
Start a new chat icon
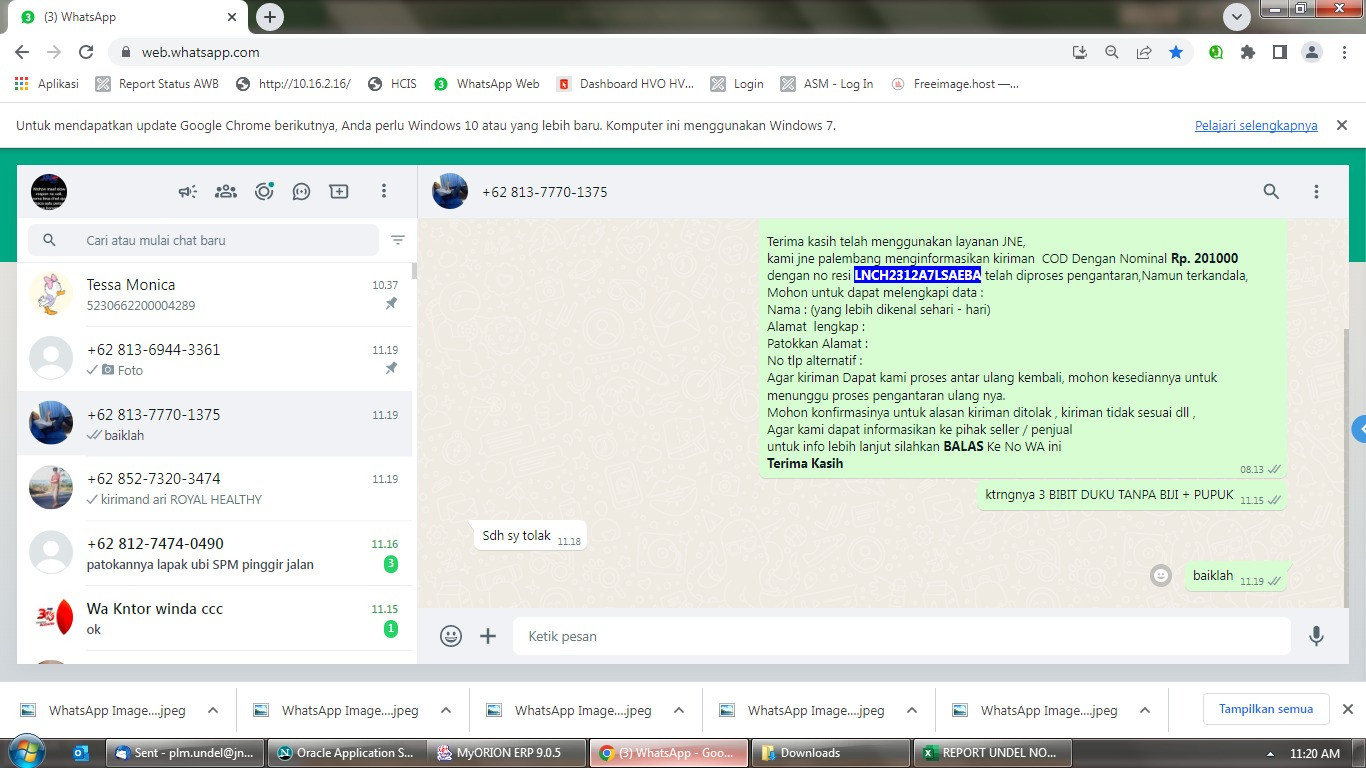339,191
